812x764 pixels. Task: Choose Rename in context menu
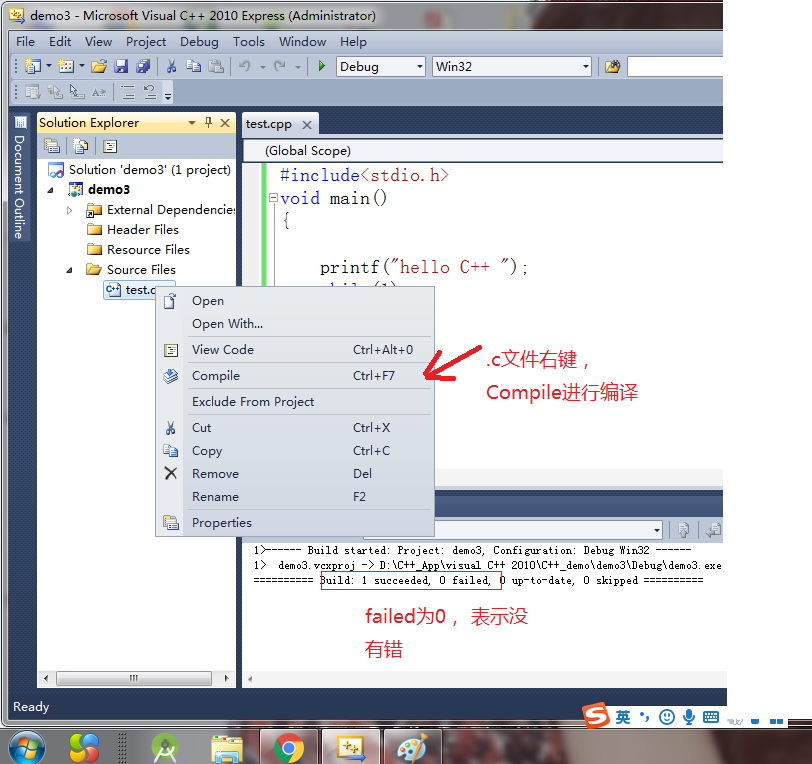click(x=295, y=497)
